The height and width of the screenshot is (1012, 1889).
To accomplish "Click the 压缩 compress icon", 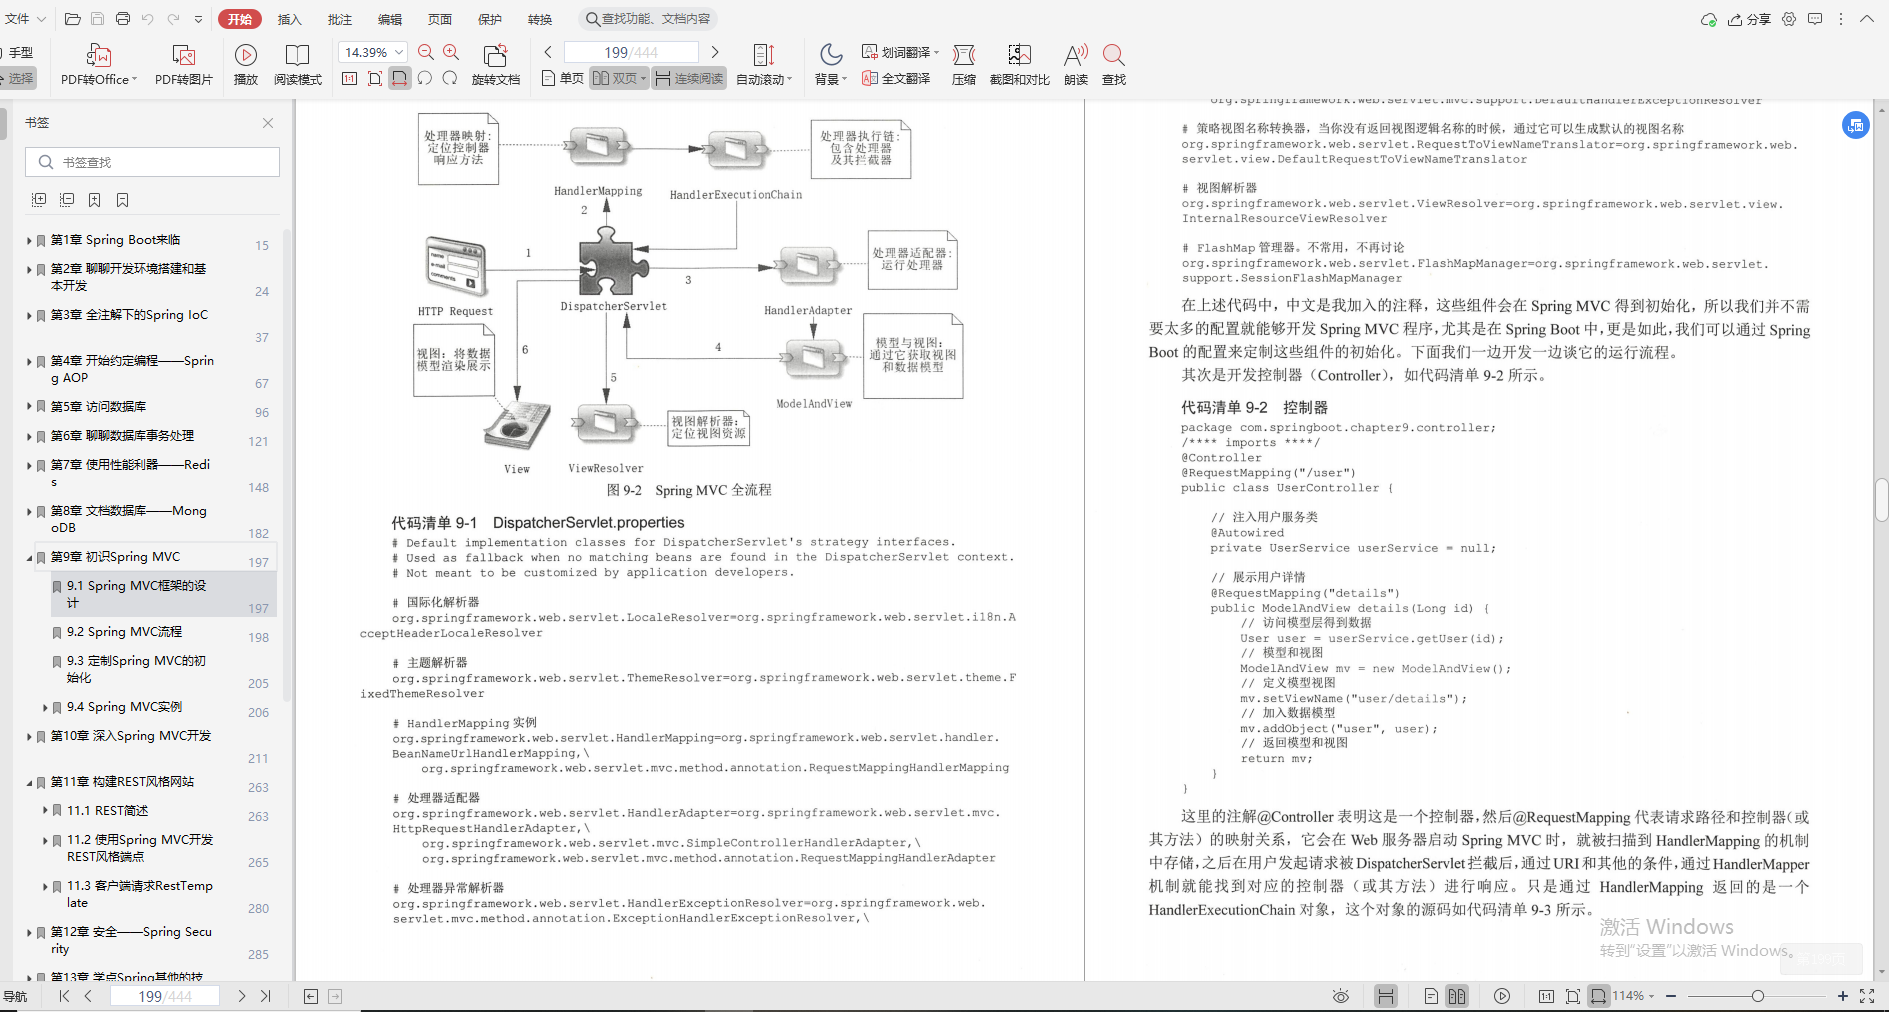I will [x=964, y=64].
